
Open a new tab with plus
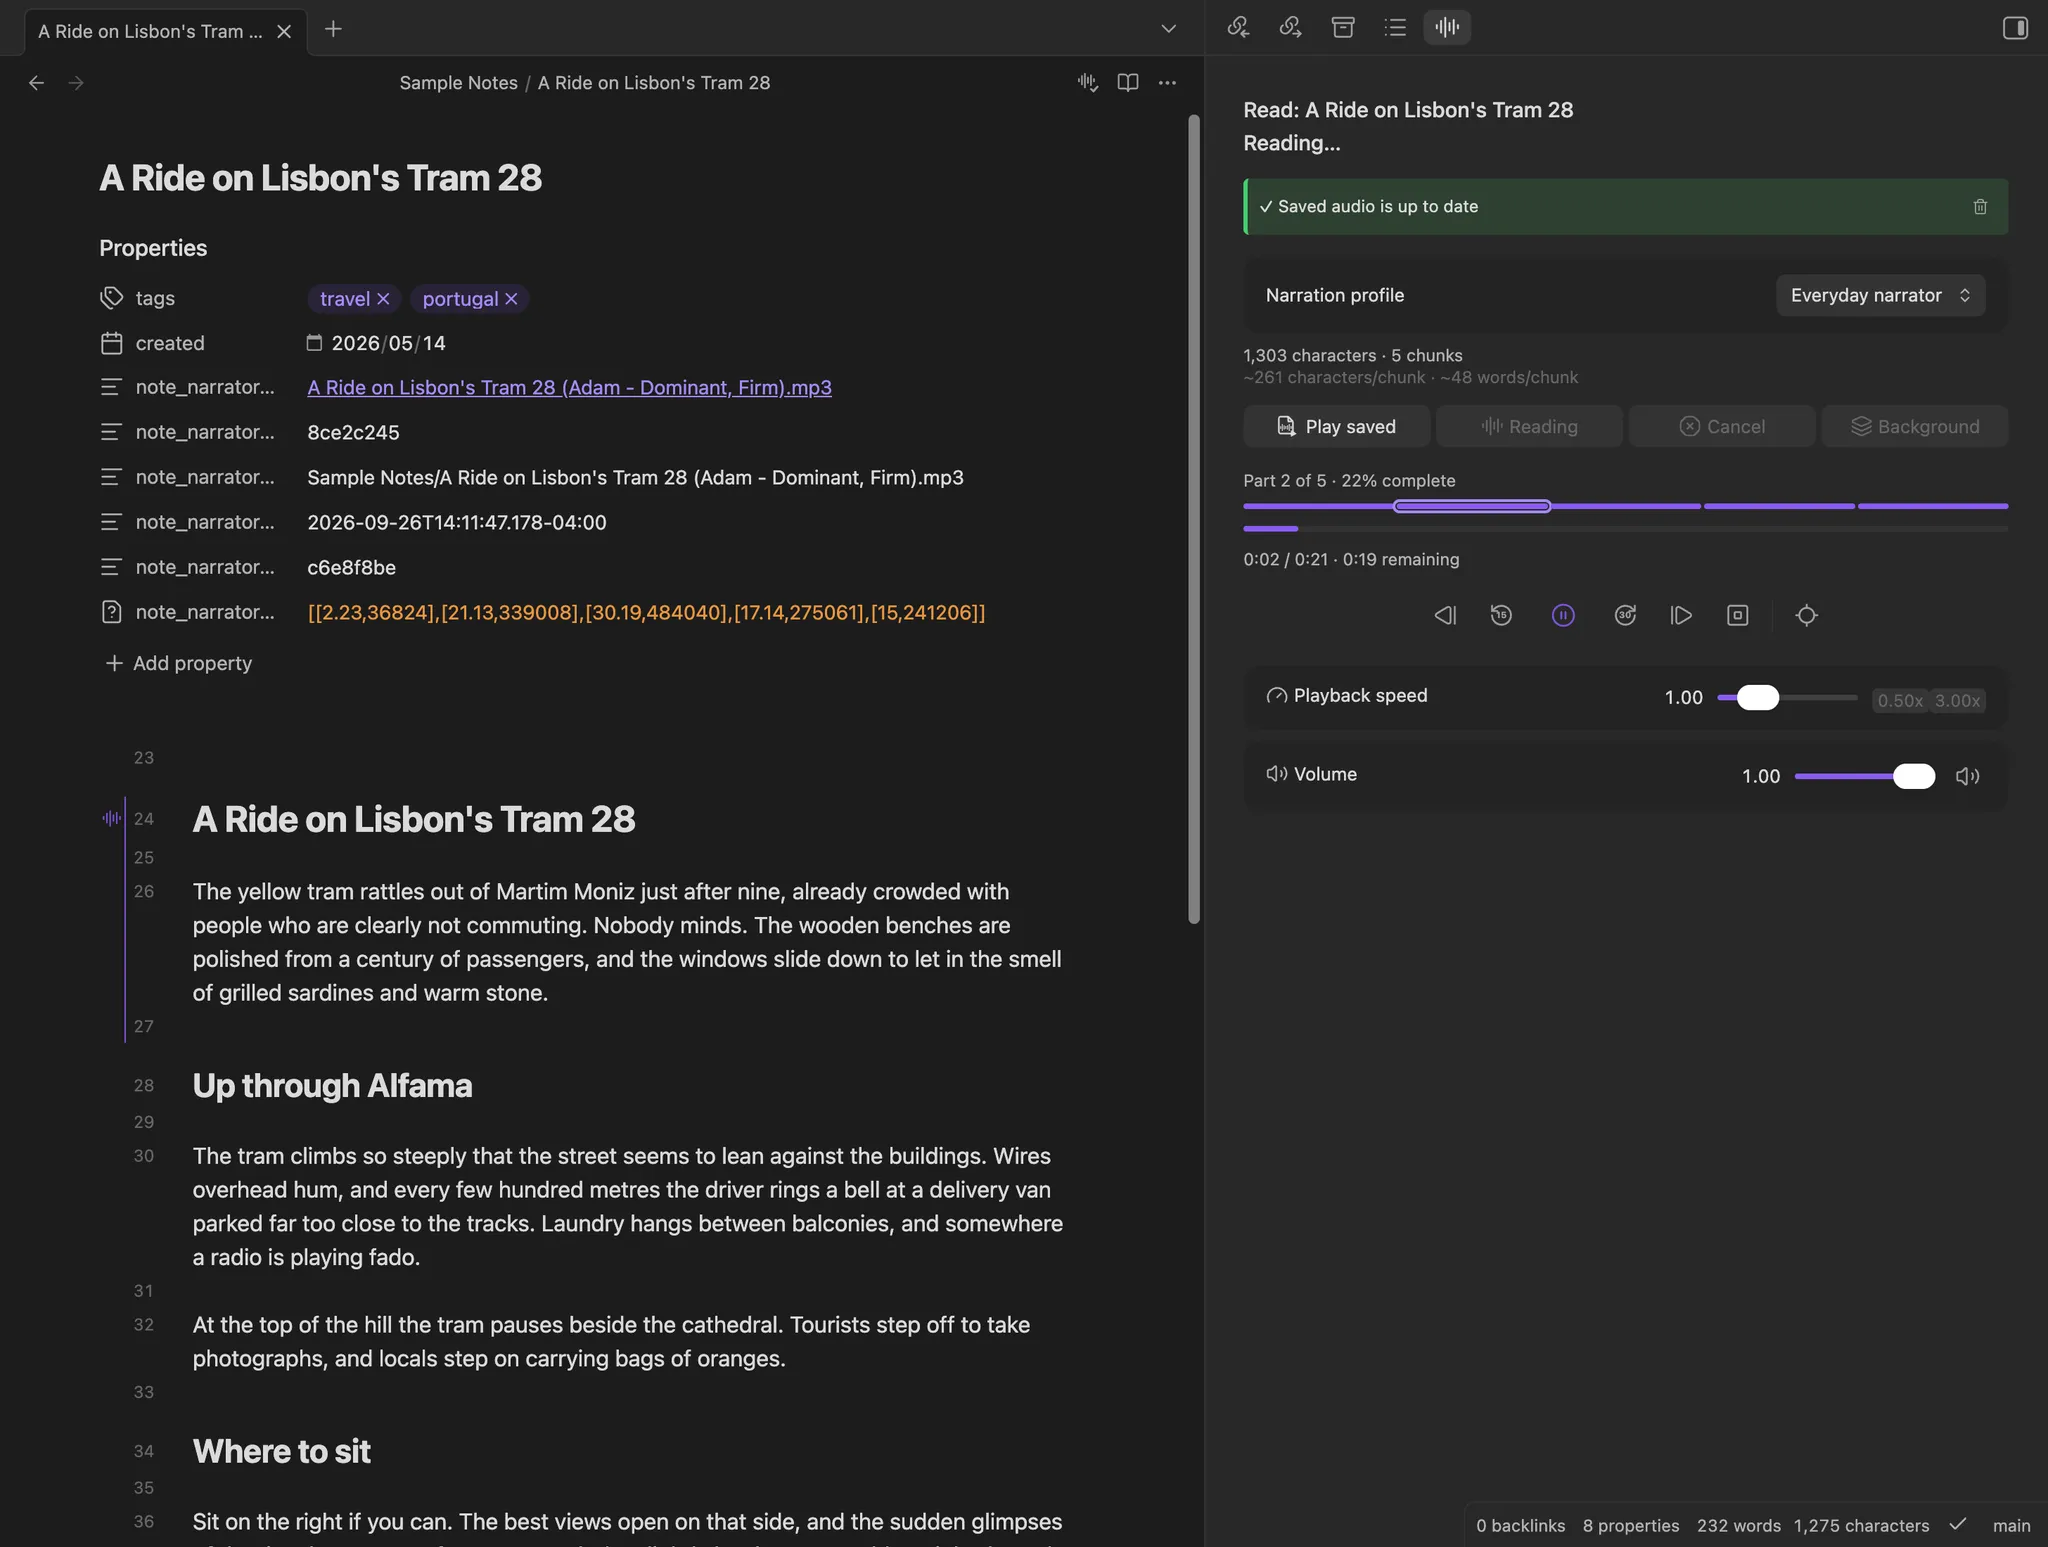(333, 30)
